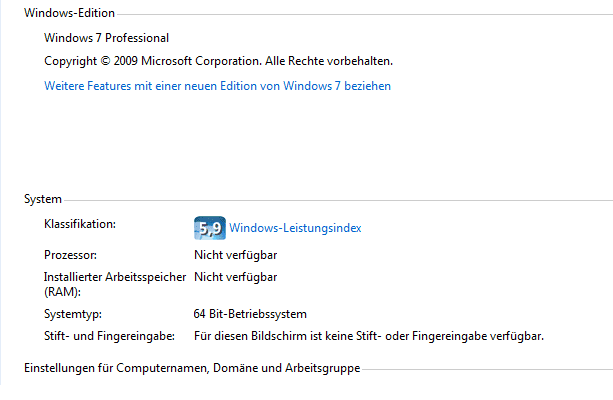Image resolution: width=613 pixels, height=400 pixels.
Task: Open Weitere Features mit einer neuen Edition link
Action: pyautogui.click(x=217, y=86)
